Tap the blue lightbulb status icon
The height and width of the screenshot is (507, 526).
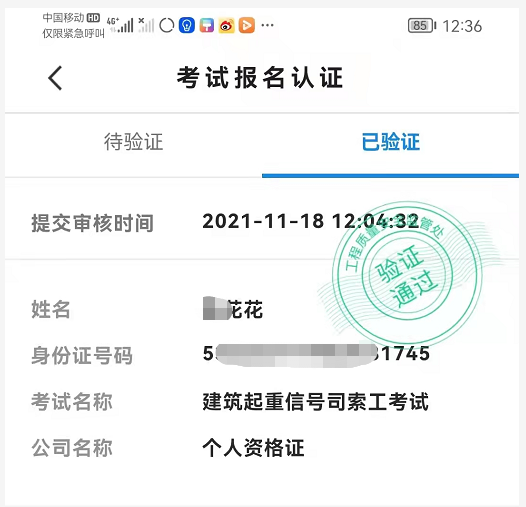[x=187, y=25]
